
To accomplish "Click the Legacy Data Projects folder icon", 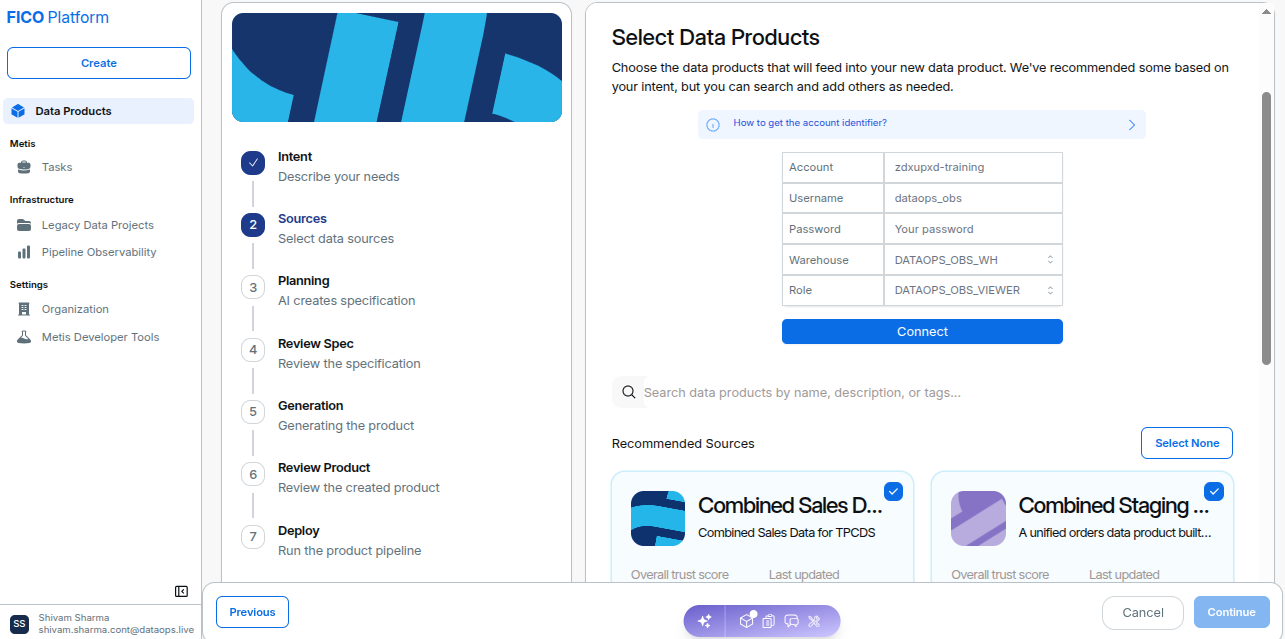I will (x=23, y=225).
